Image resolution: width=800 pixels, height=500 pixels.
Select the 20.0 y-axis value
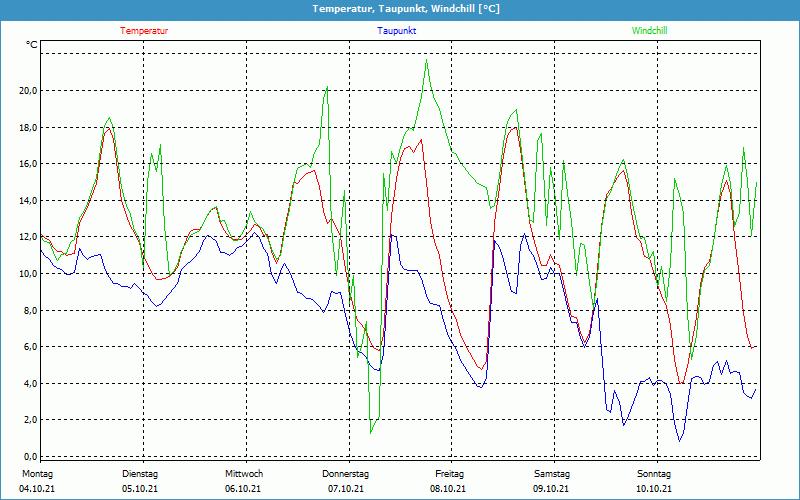click(28, 90)
